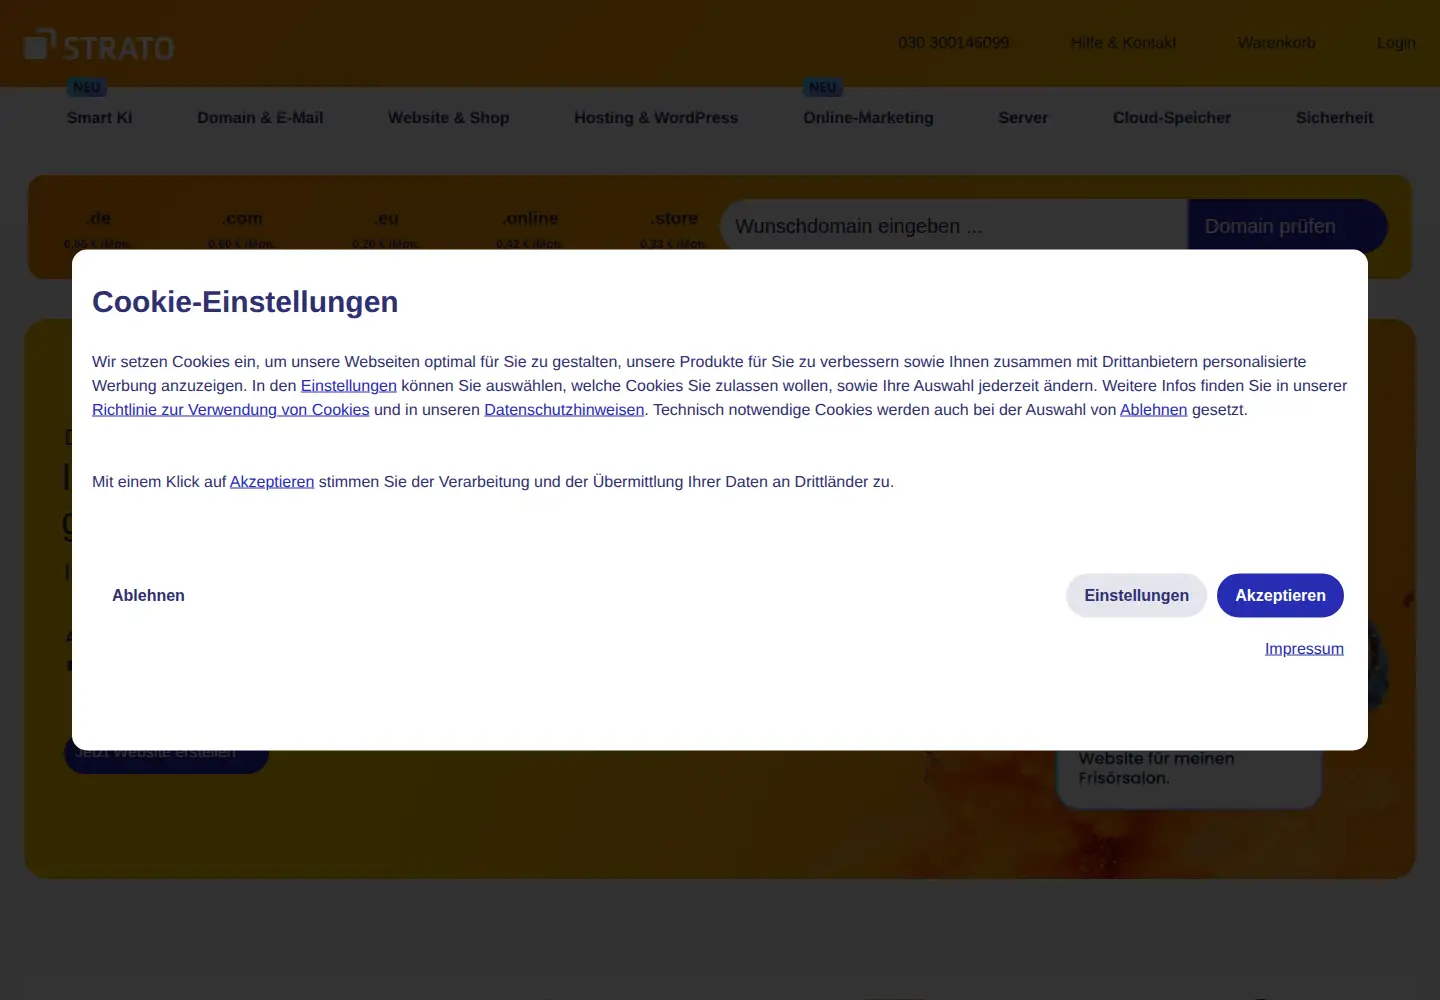The height and width of the screenshot is (1000, 1440).
Task: Select the .de domain option
Action: (98, 226)
